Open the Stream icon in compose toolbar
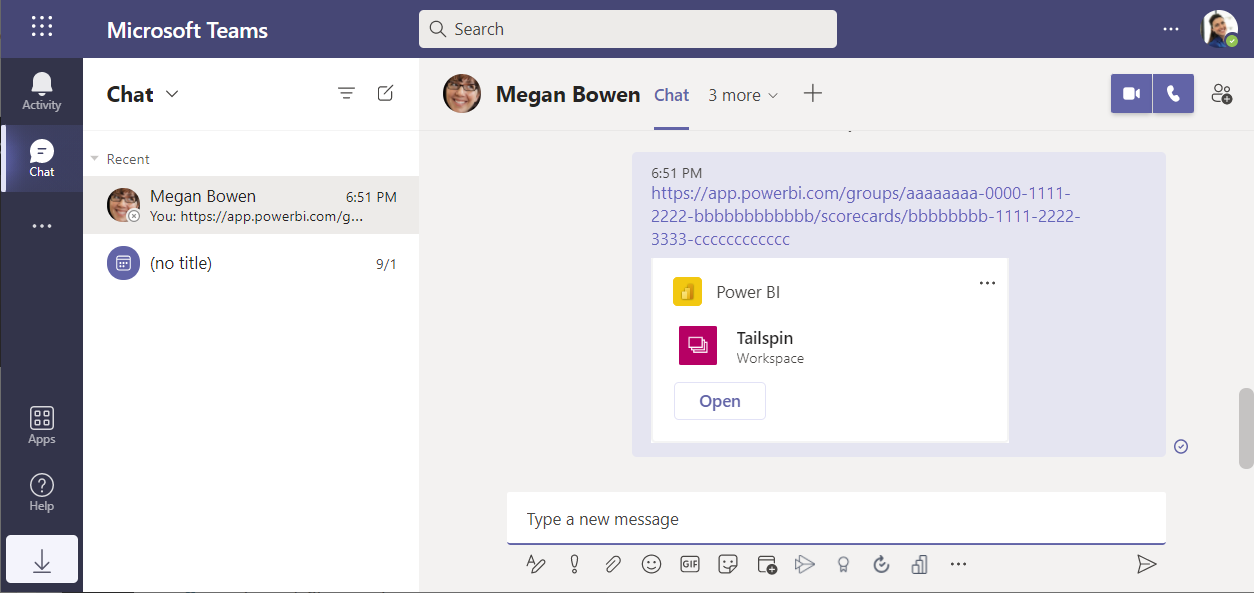The height and width of the screenshot is (593, 1254). click(x=805, y=564)
